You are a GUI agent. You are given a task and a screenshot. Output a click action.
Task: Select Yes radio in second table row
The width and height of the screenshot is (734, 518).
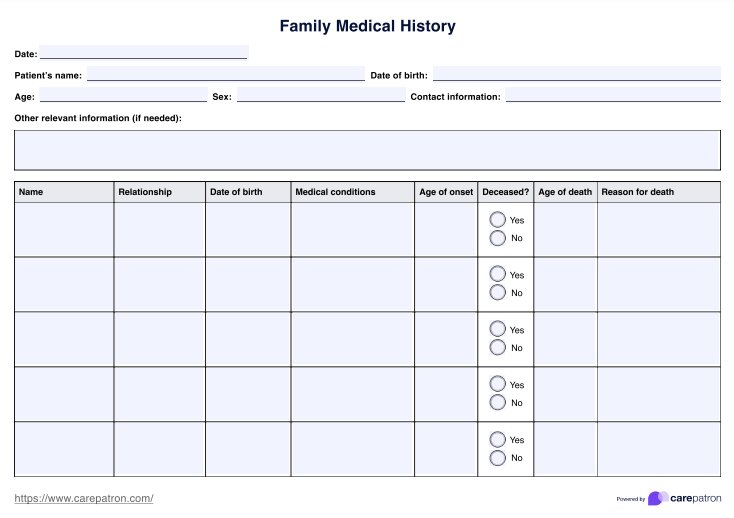pos(497,274)
